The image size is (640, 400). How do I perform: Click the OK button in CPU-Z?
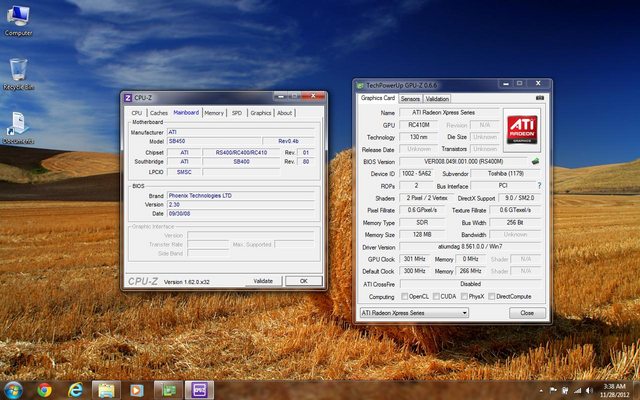[304, 281]
